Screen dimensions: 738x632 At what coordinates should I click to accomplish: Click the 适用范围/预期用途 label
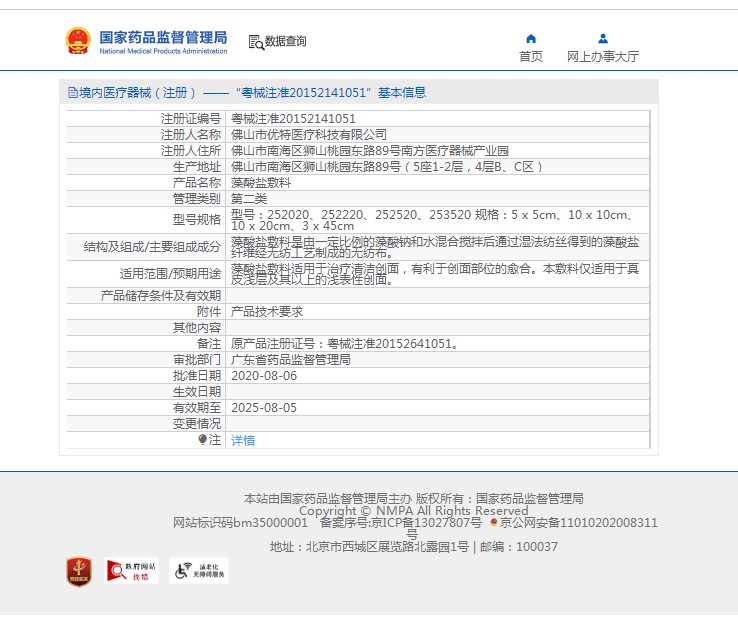tap(170, 273)
